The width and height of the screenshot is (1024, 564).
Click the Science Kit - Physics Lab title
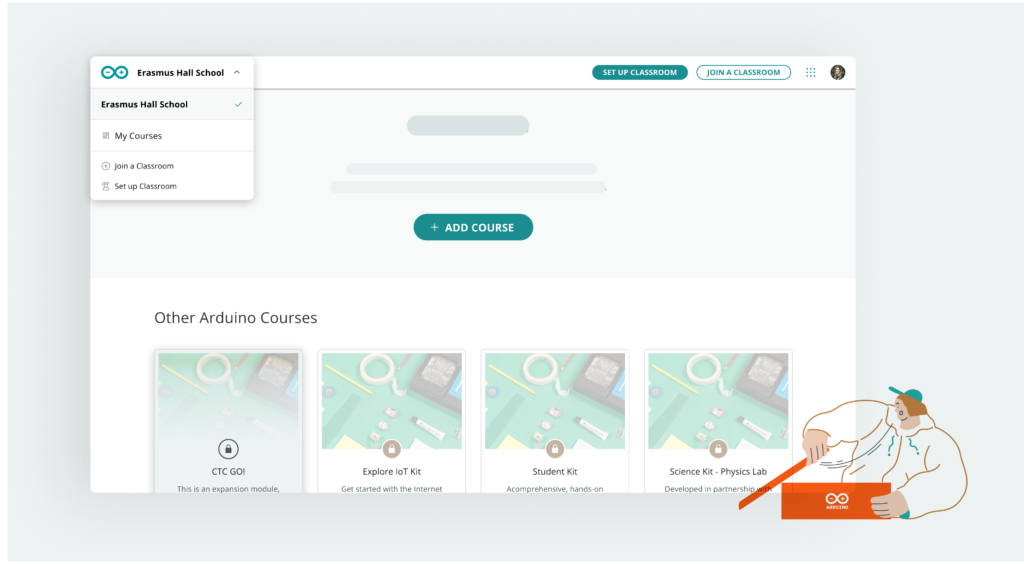718,471
